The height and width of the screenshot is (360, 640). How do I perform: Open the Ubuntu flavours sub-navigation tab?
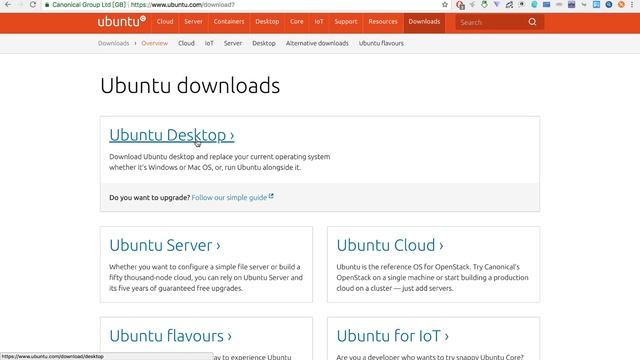tap(381, 43)
